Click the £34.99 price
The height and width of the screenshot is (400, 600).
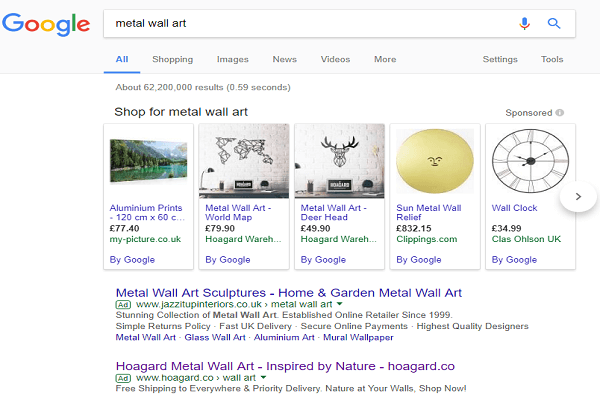coord(506,229)
